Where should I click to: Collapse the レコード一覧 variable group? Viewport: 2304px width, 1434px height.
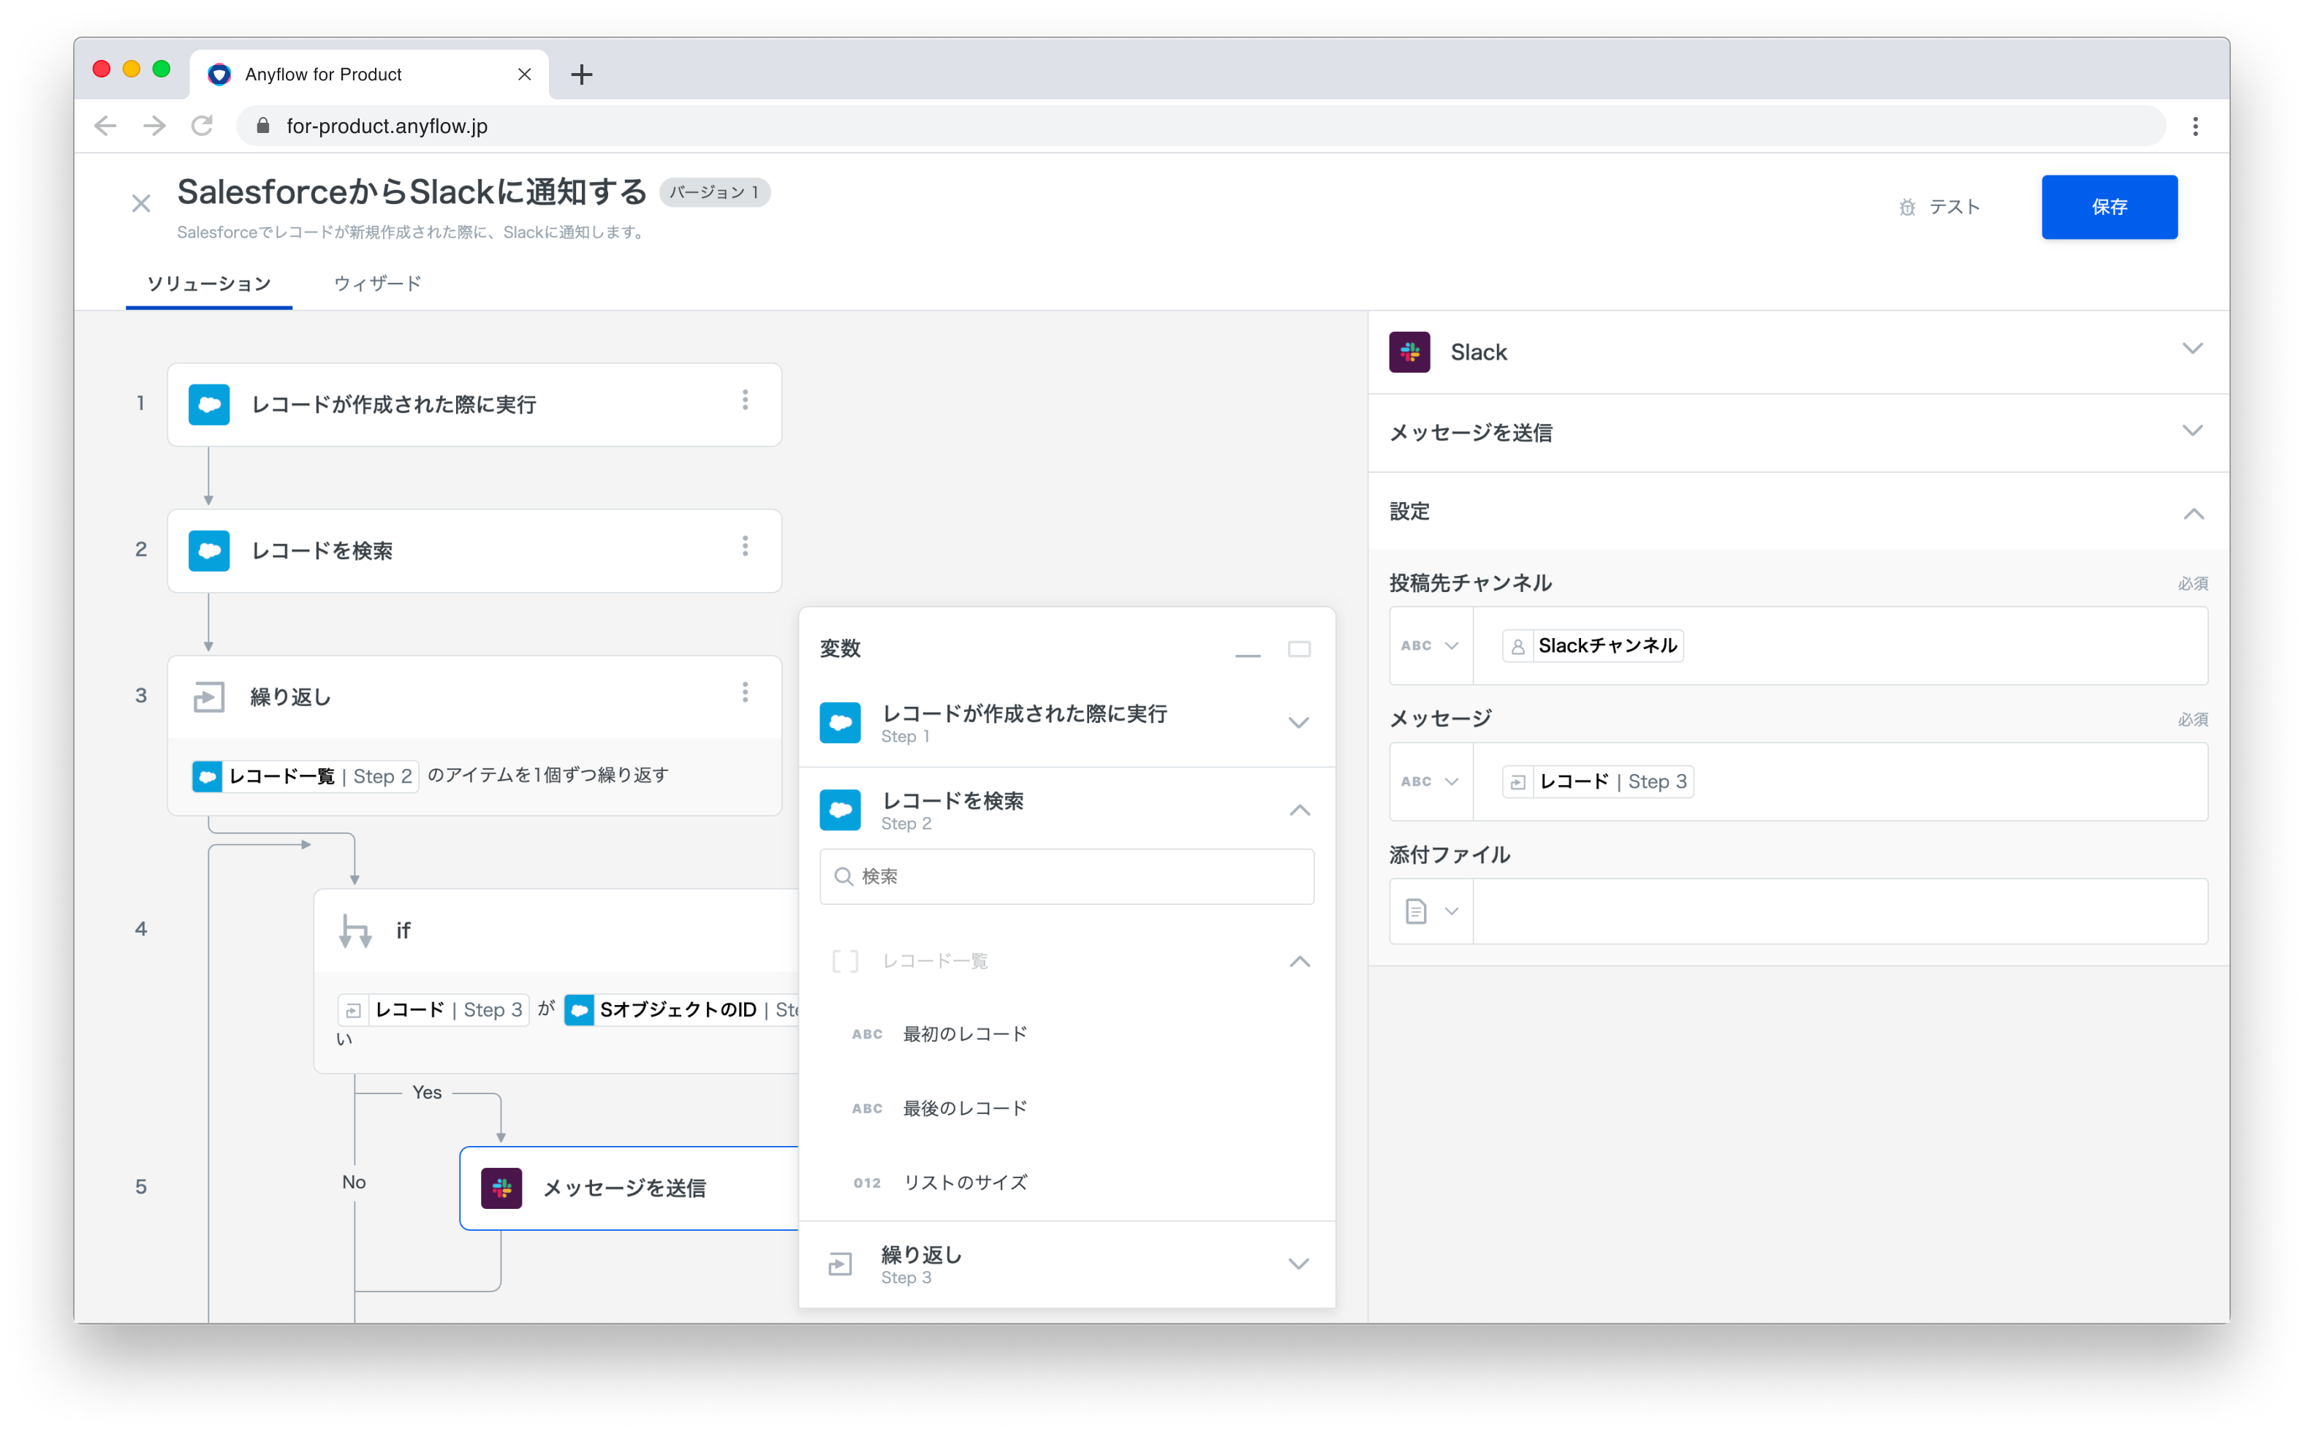1299,962
